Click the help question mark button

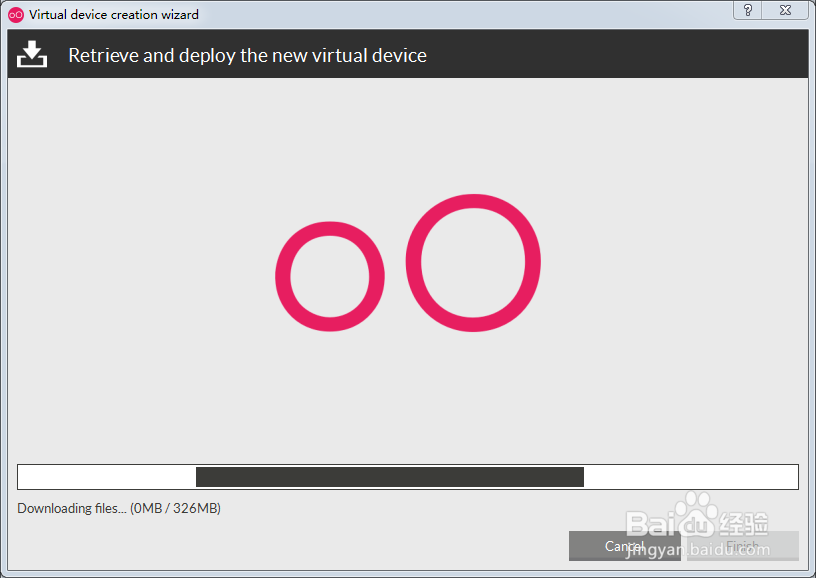747,10
